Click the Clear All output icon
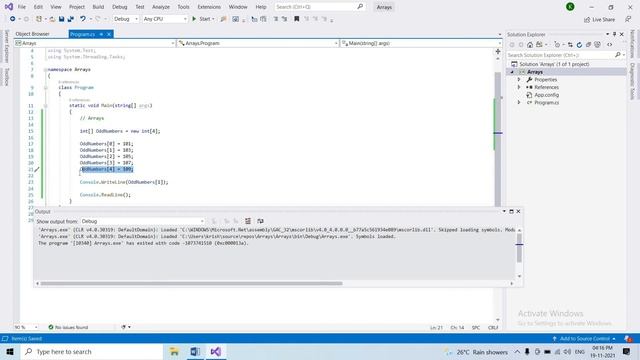 248,221
